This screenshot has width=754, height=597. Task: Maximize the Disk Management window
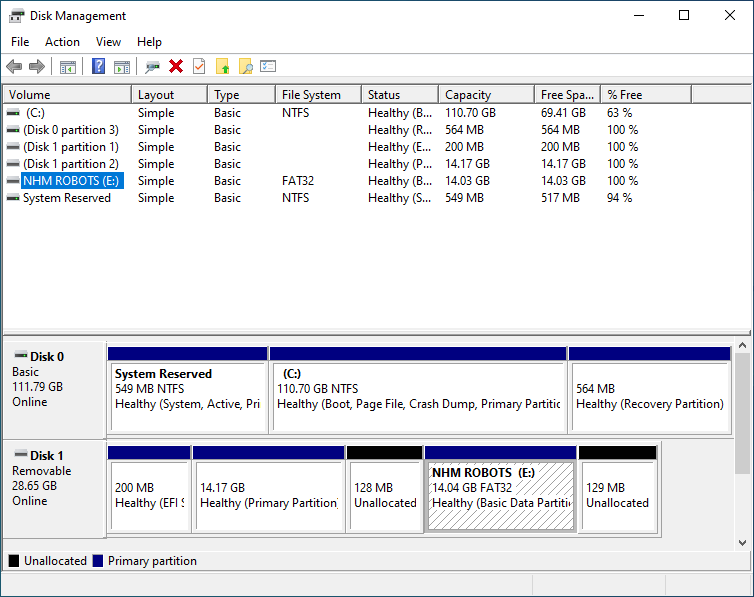pyautogui.click(x=683, y=15)
